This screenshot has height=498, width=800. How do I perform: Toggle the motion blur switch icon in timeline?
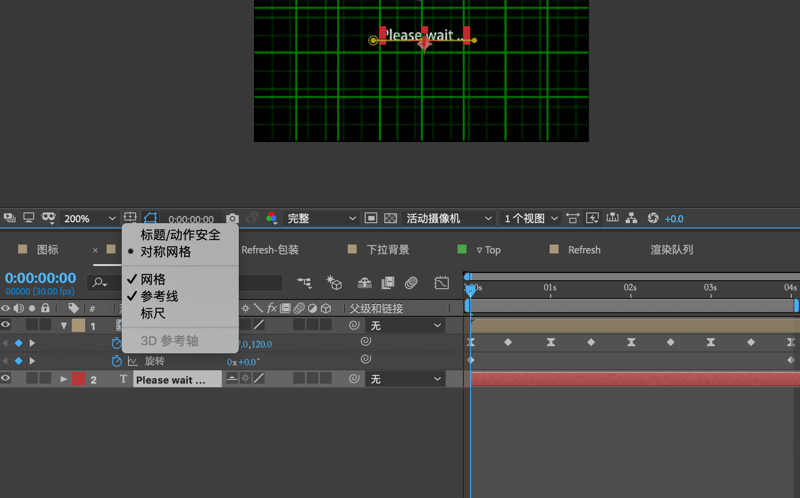(411, 283)
